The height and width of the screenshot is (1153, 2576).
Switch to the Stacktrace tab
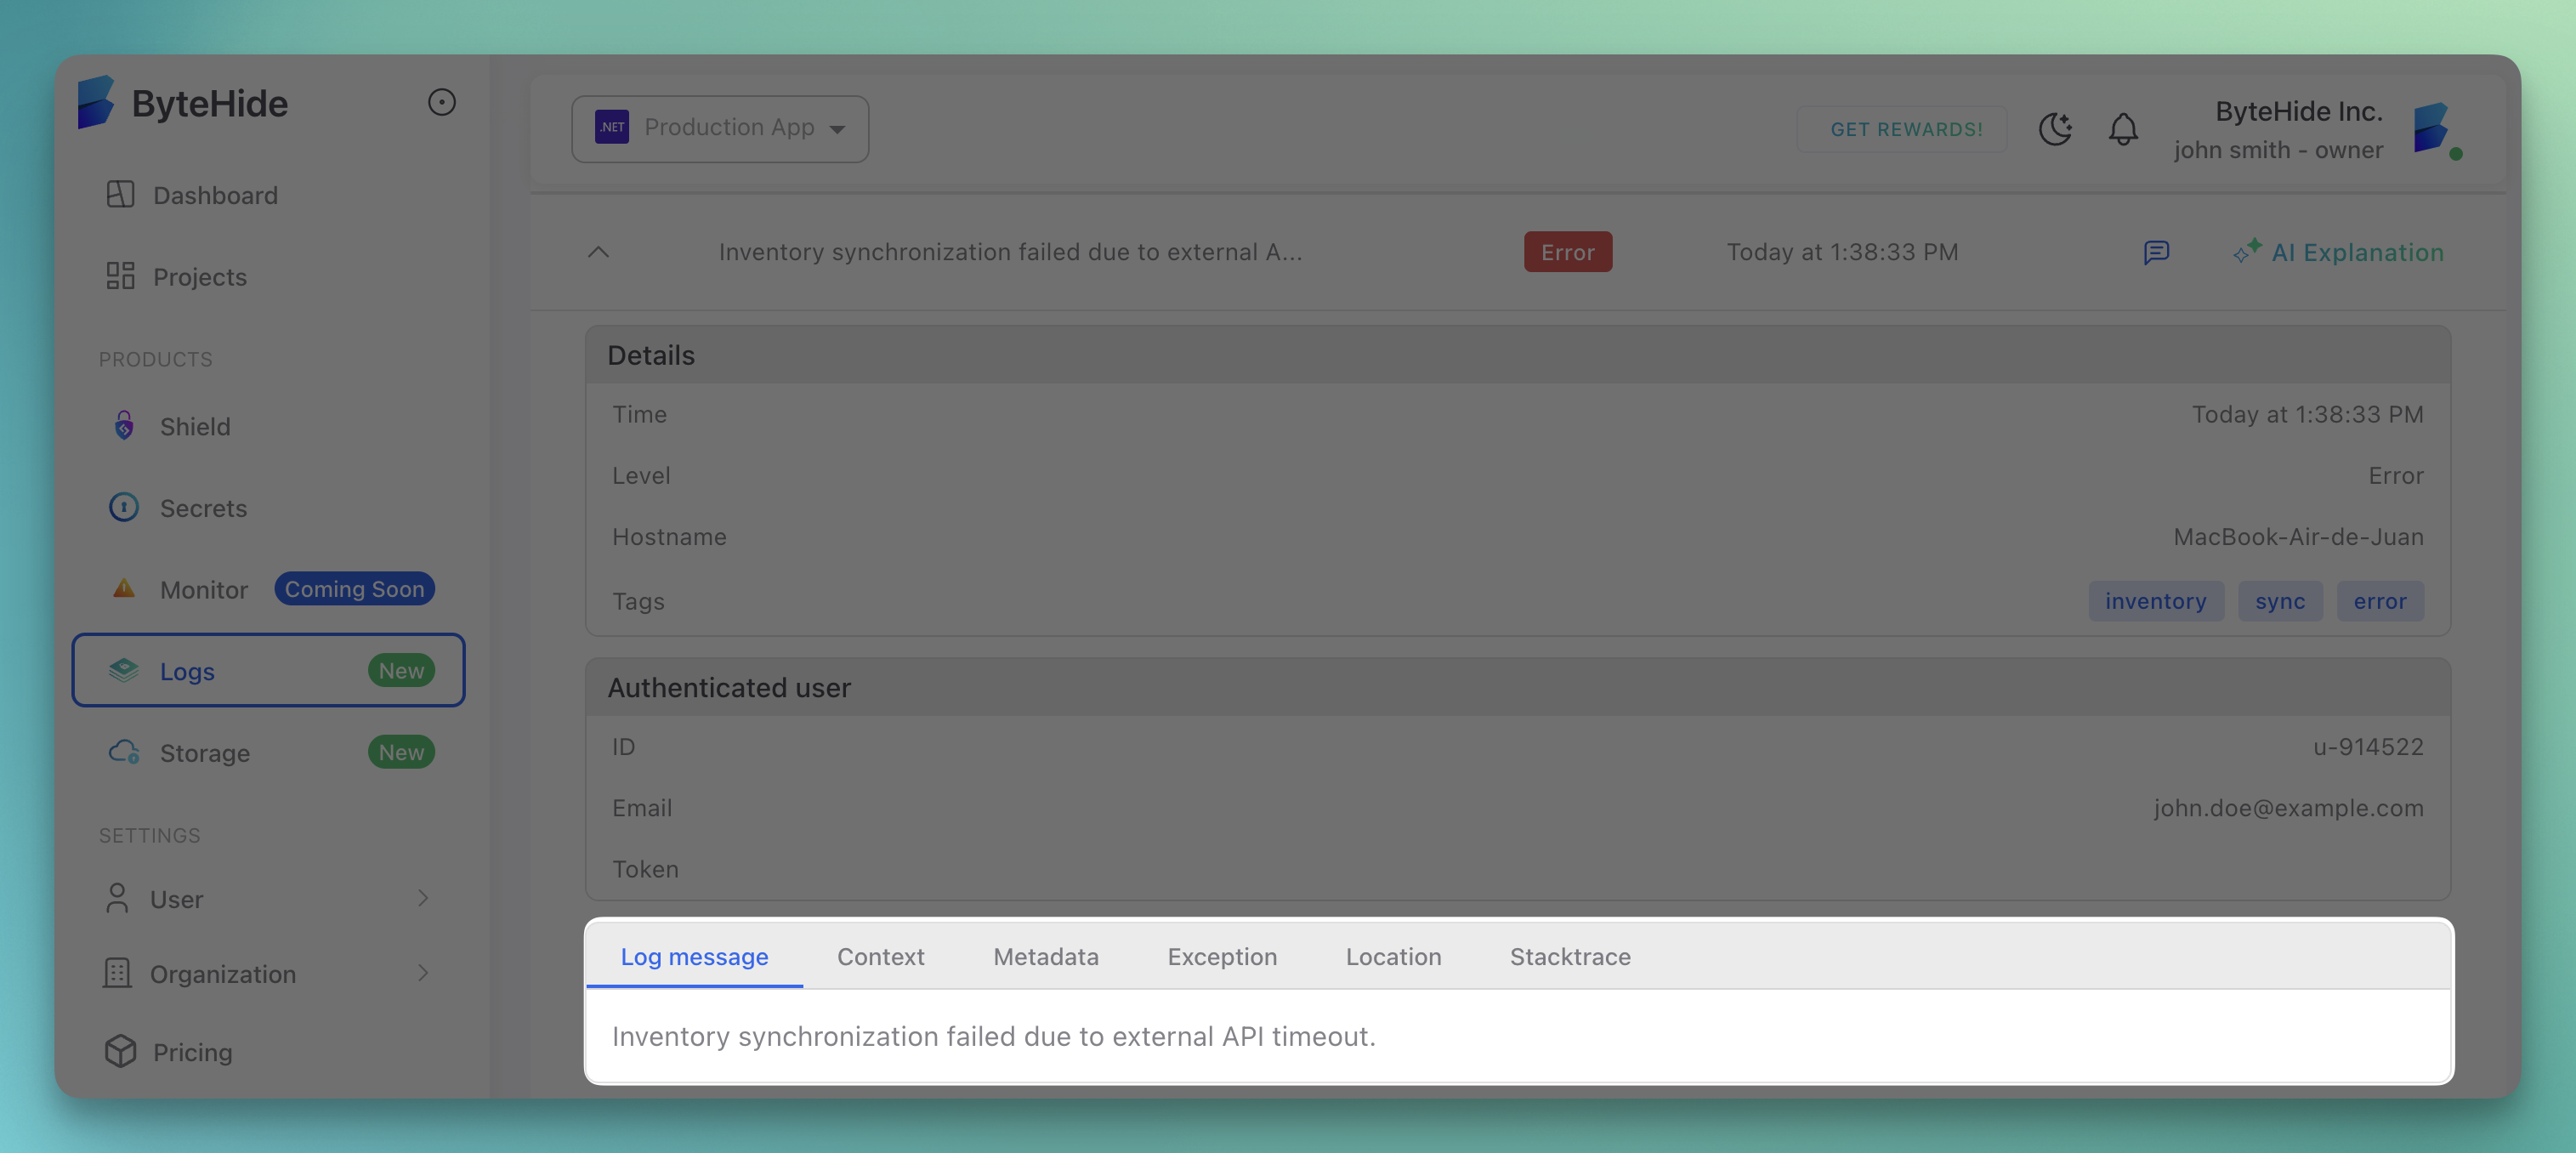pyautogui.click(x=1570, y=956)
